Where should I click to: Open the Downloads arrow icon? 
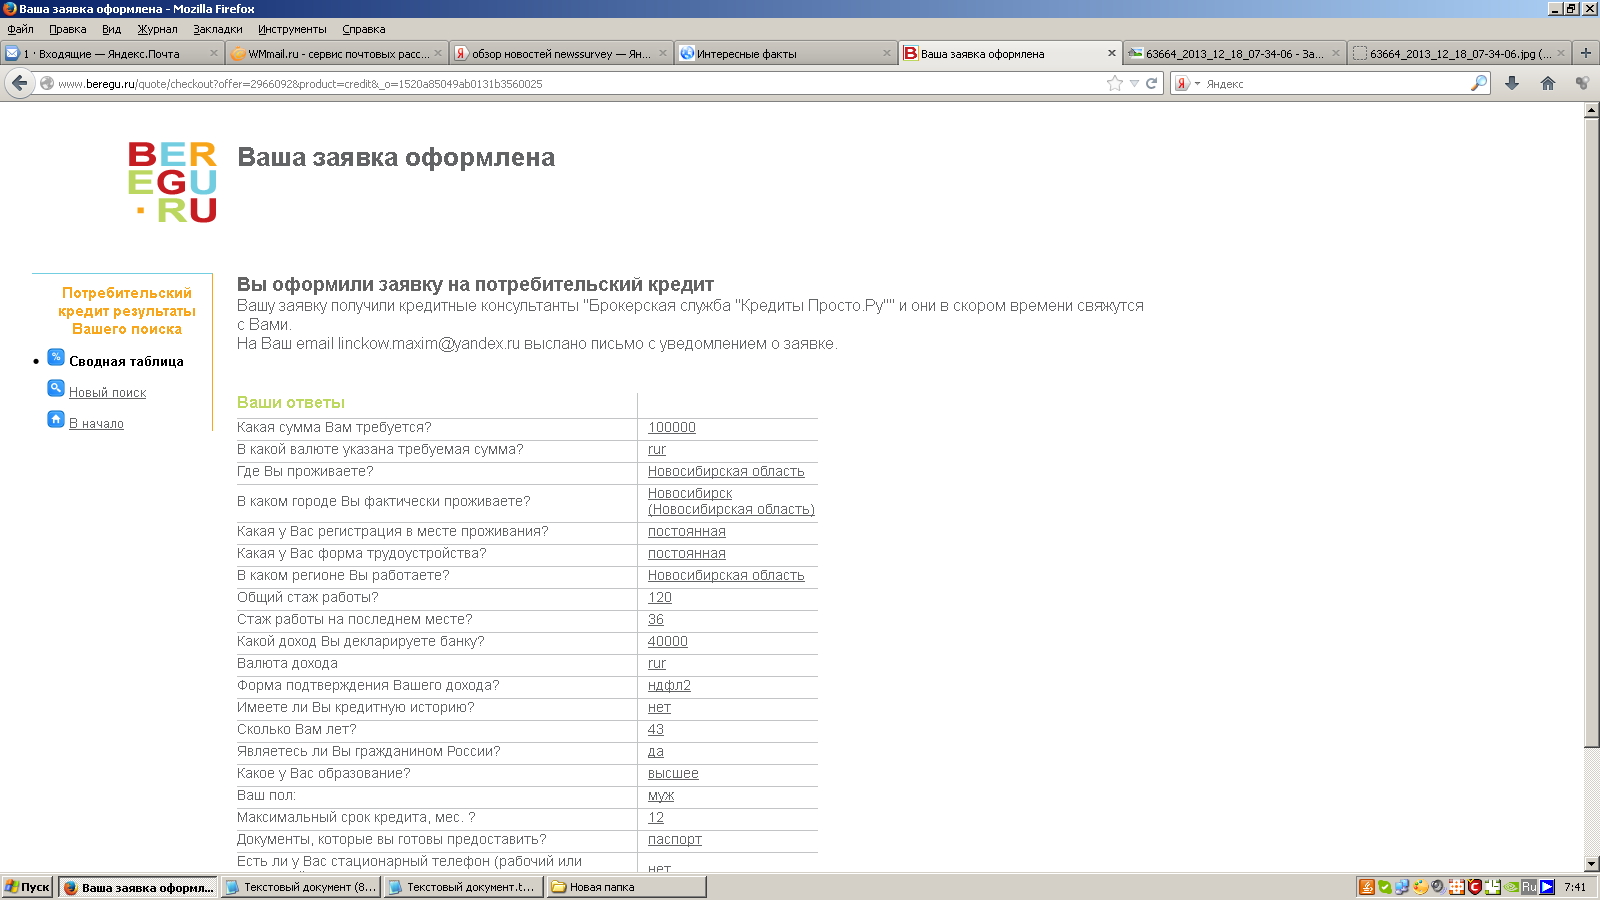(1512, 83)
